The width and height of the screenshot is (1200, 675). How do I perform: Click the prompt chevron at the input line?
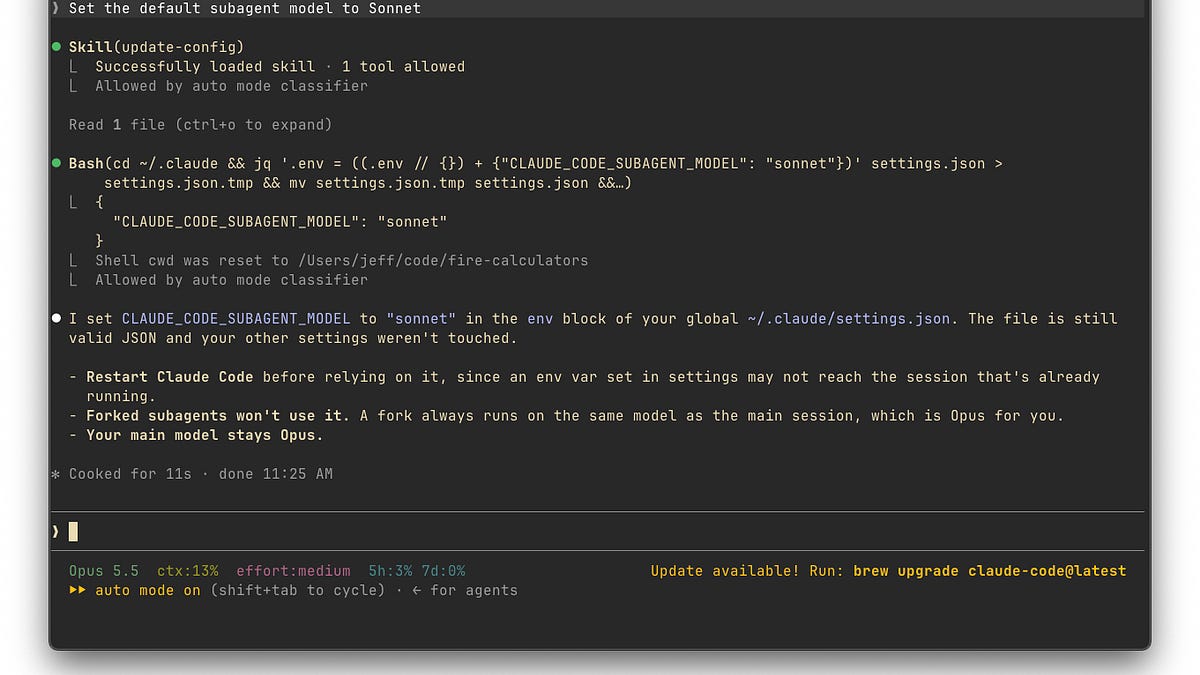coord(56,532)
